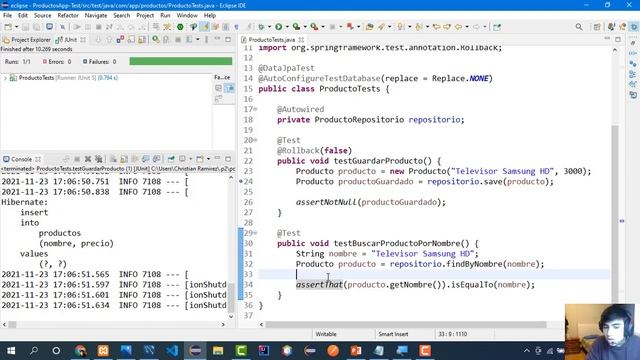Maximize the Console view

(228, 159)
